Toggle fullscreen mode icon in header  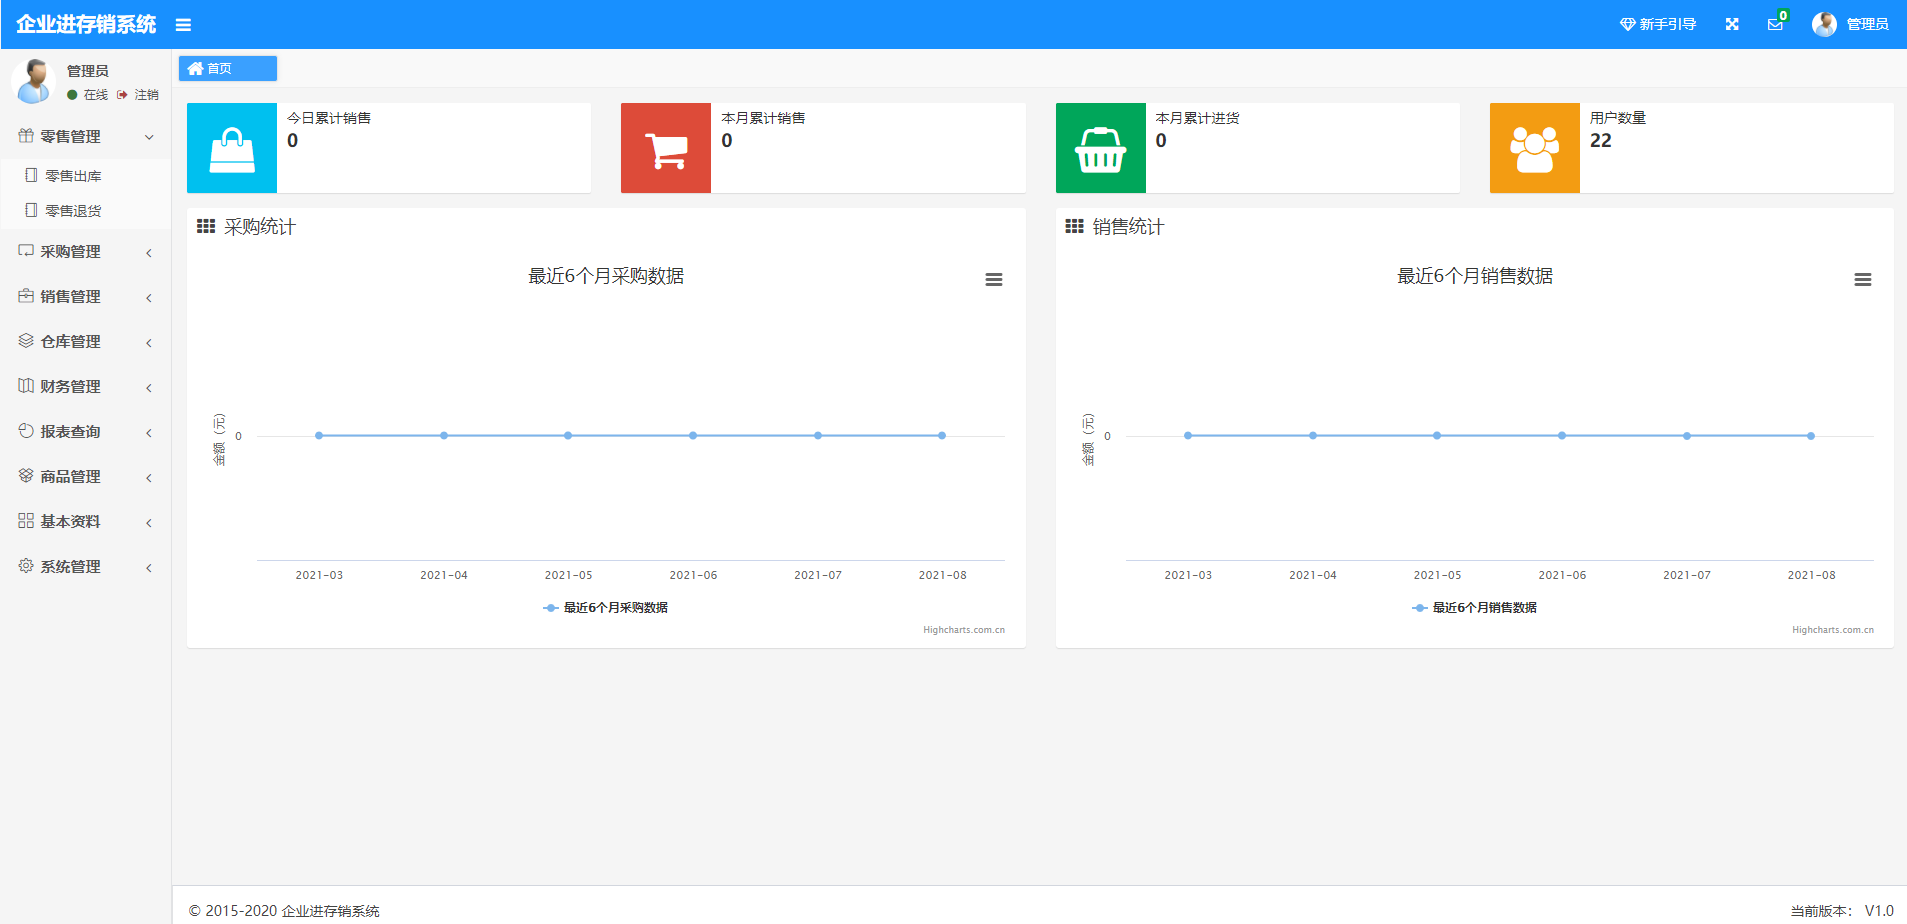pos(1732,24)
